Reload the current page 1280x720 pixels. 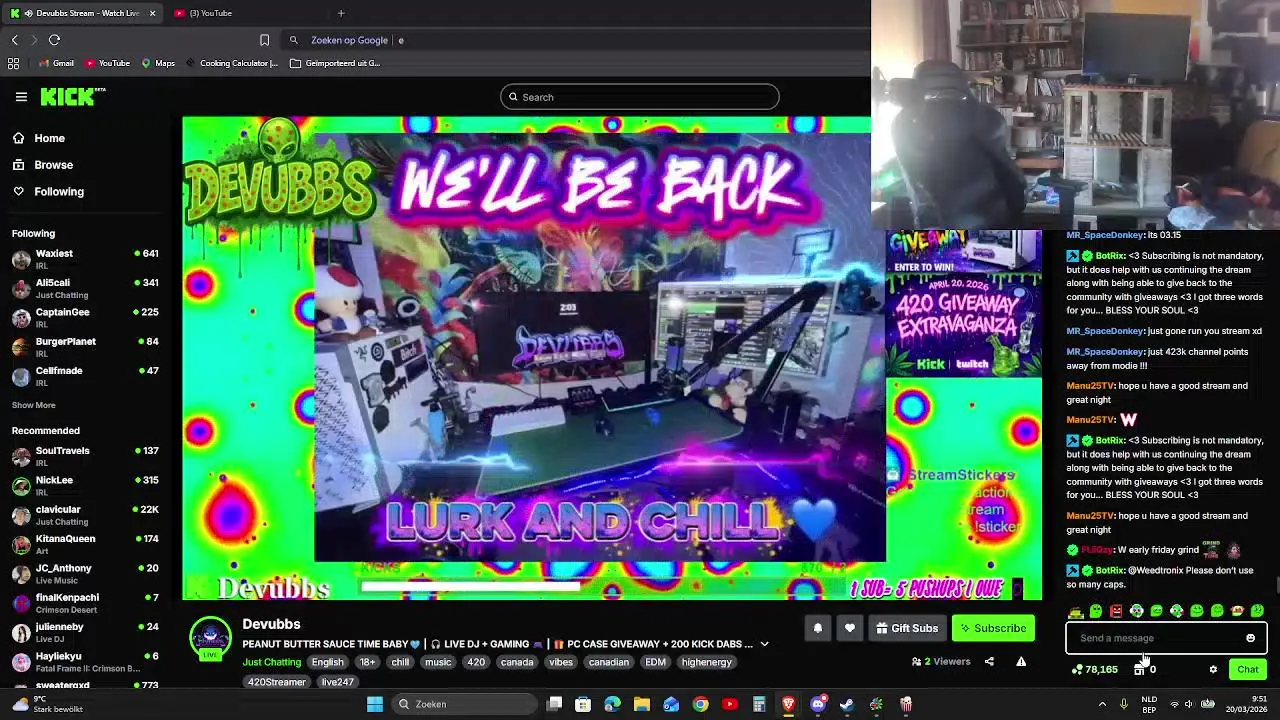click(54, 40)
